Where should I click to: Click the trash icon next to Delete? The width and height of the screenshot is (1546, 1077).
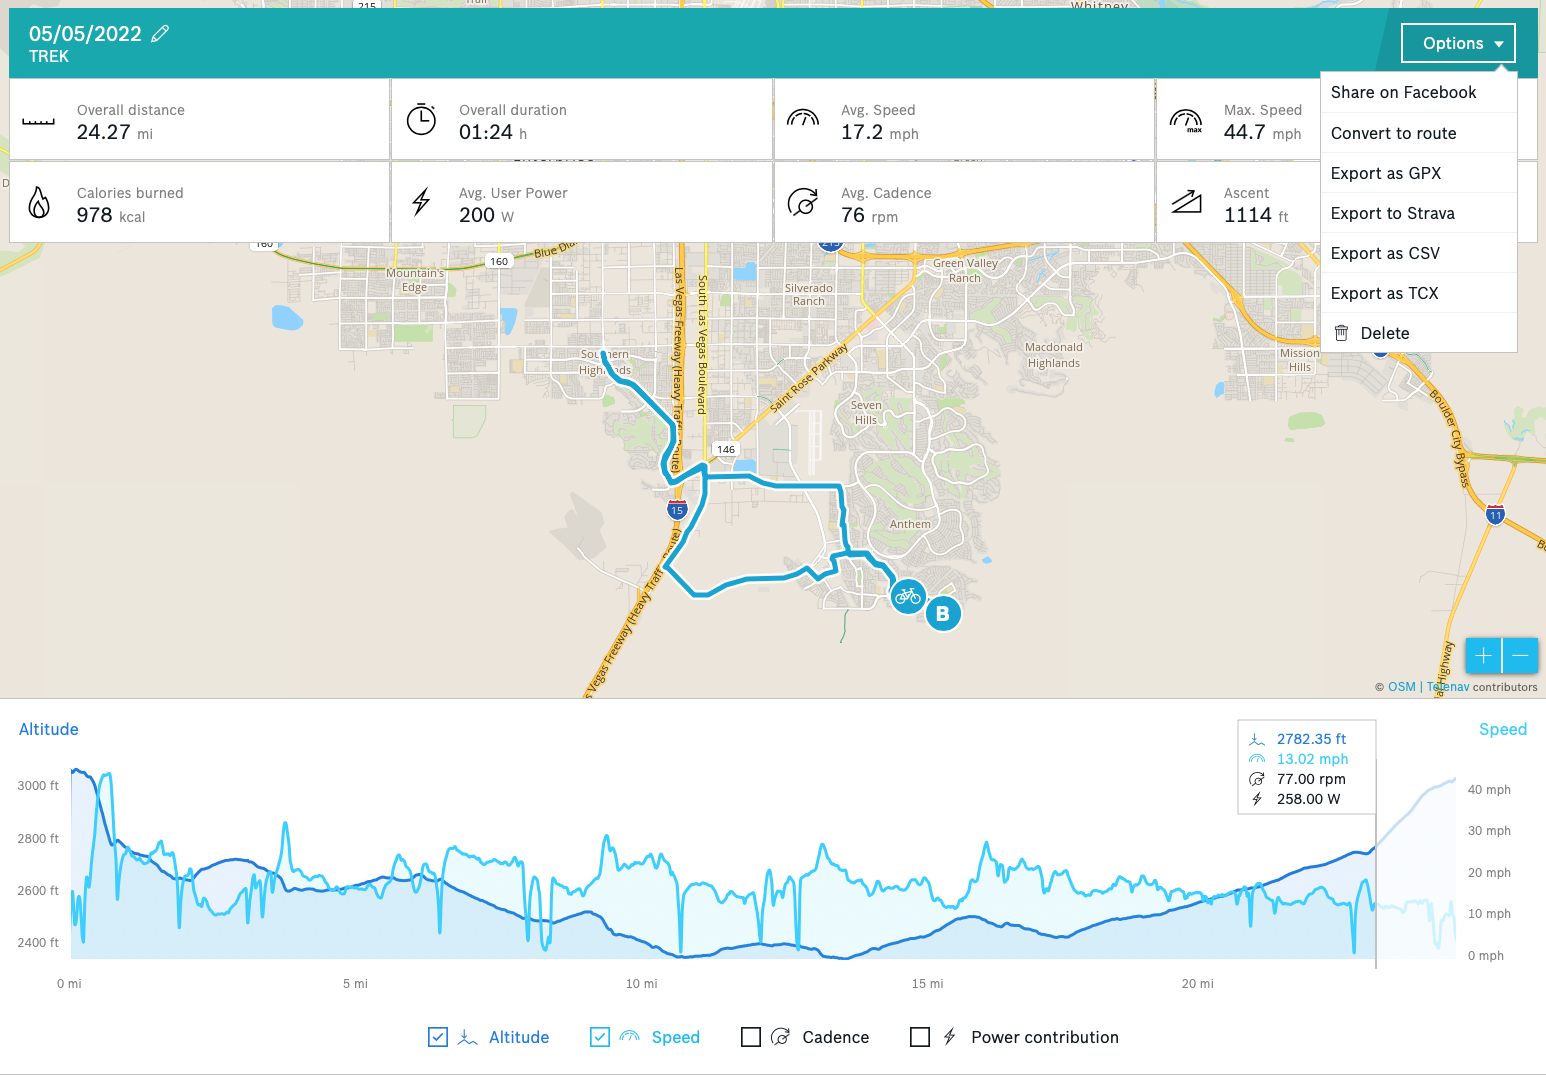pyautogui.click(x=1343, y=333)
